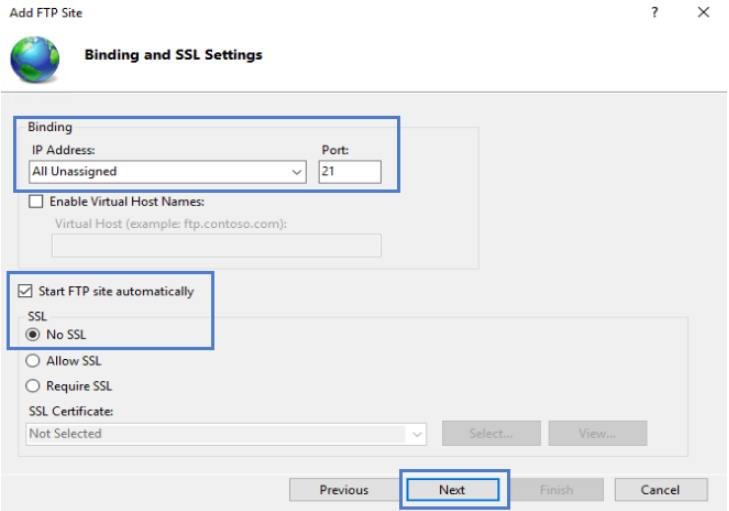Image resolution: width=729 pixels, height=511 pixels.
Task: Open the SSL Certificate dropdown
Action: point(226,434)
